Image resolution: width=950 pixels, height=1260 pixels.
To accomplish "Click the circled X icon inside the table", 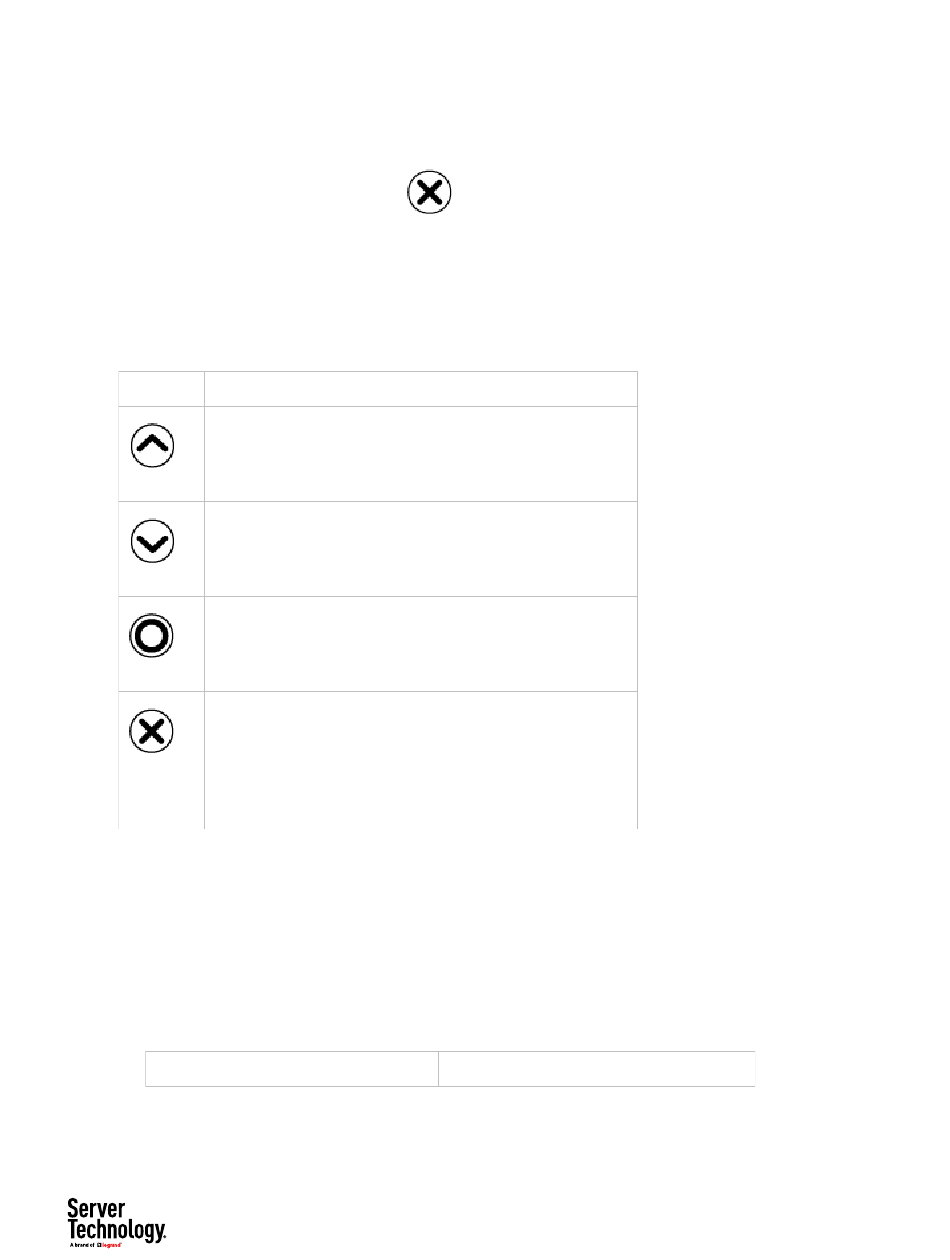I will (152, 731).
